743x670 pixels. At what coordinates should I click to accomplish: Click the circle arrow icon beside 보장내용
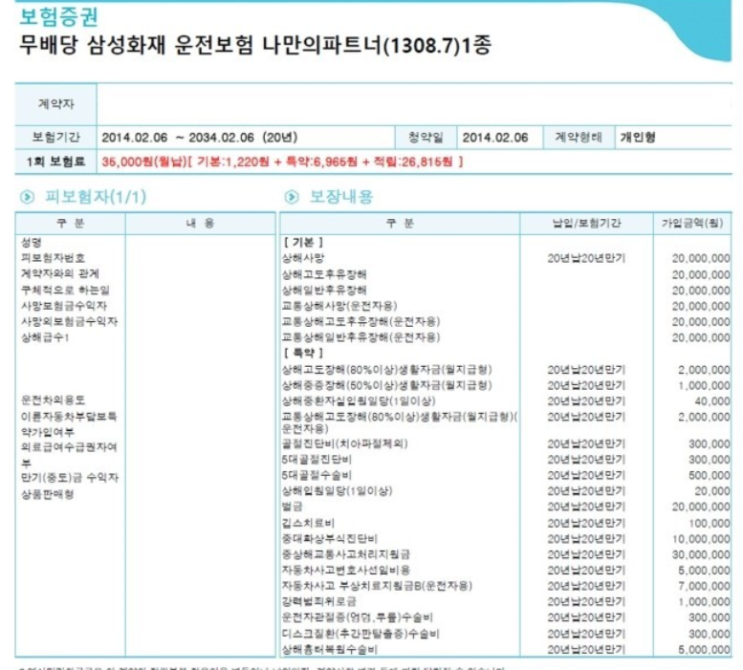tap(291, 197)
